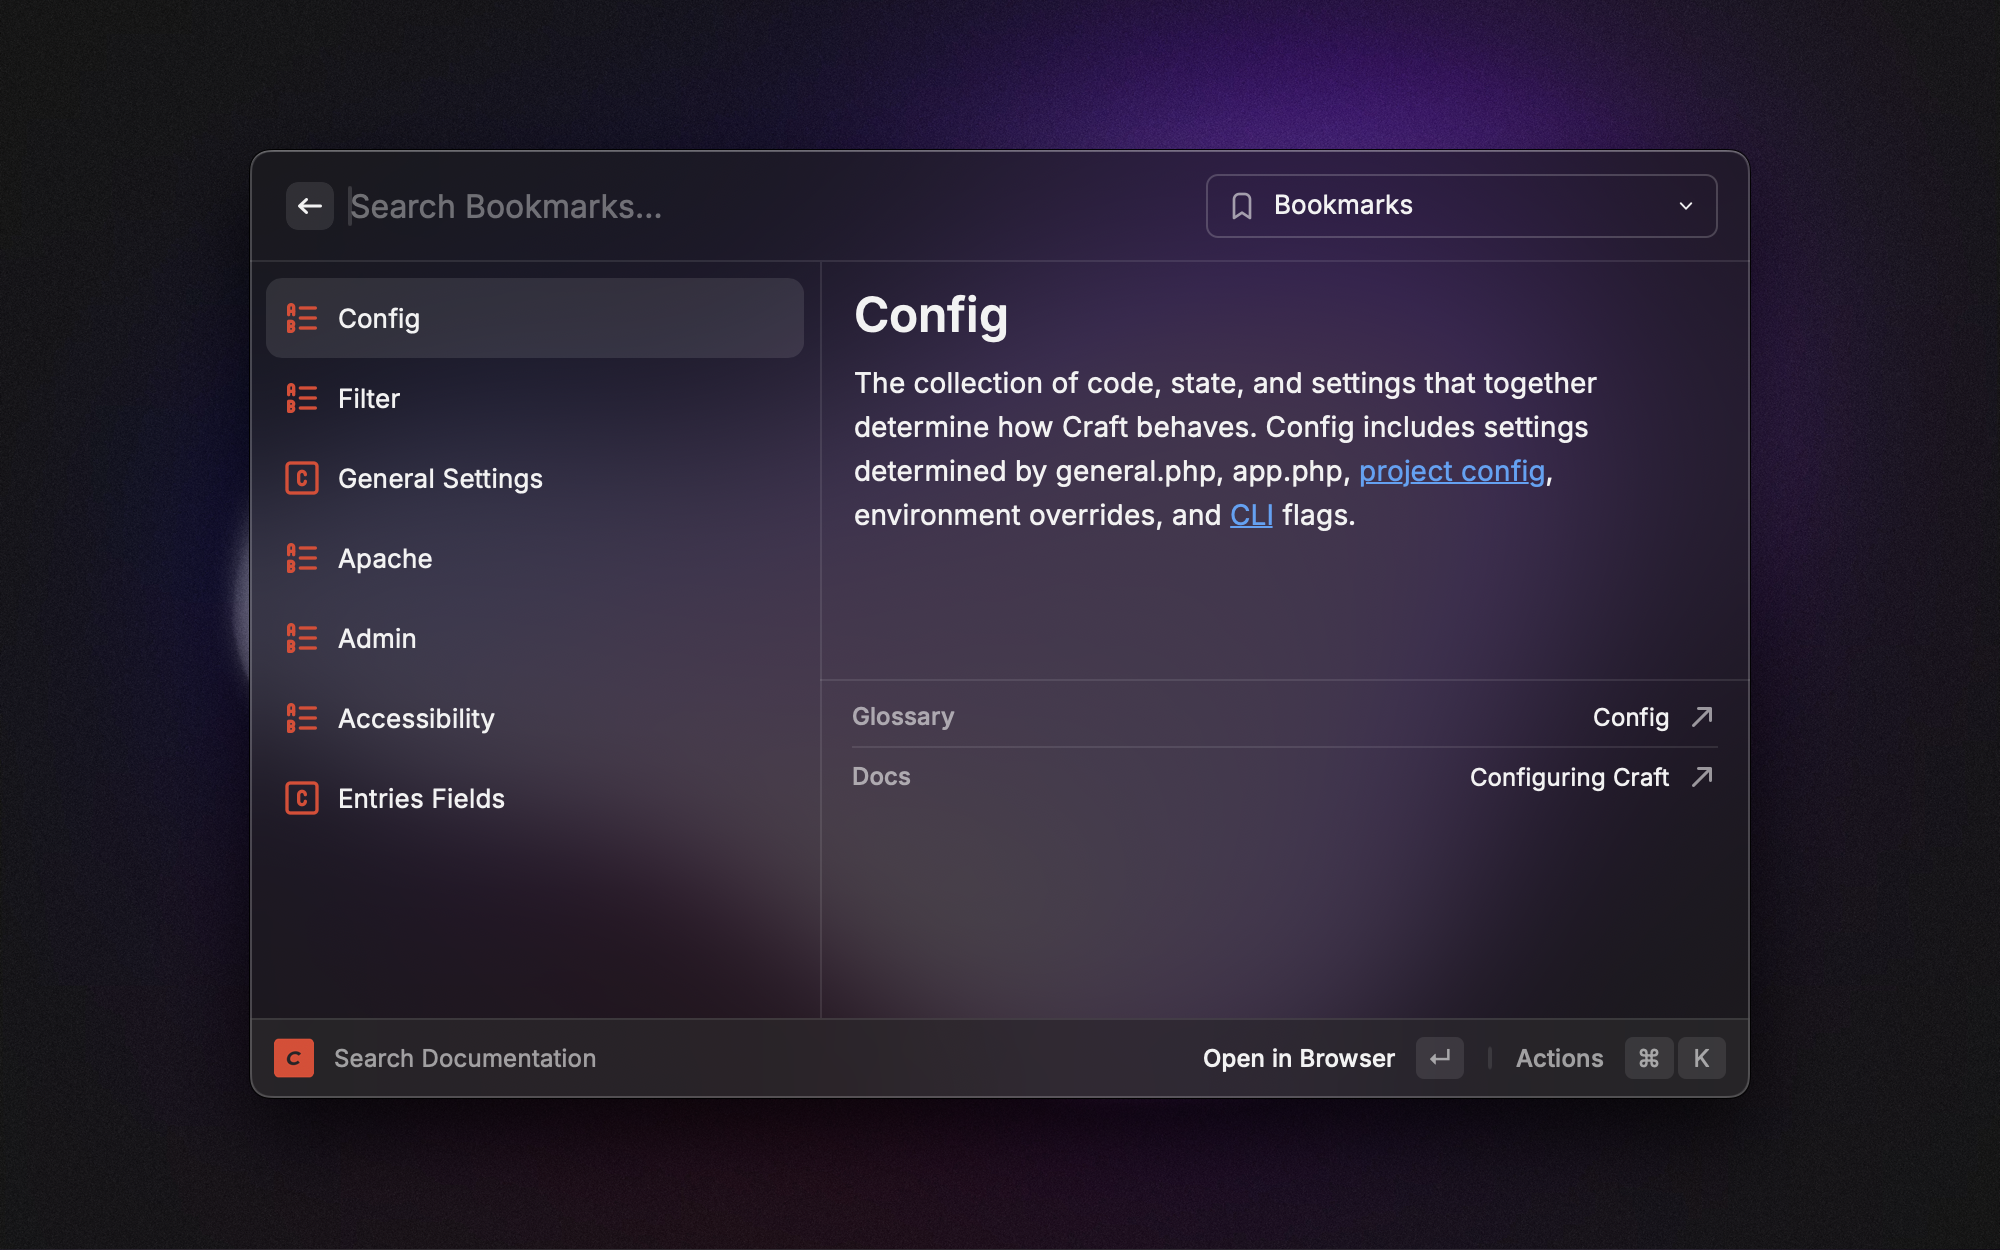The height and width of the screenshot is (1250, 2000).
Task: Open the Bookmarks dropdown
Action: (x=1460, y=206)
